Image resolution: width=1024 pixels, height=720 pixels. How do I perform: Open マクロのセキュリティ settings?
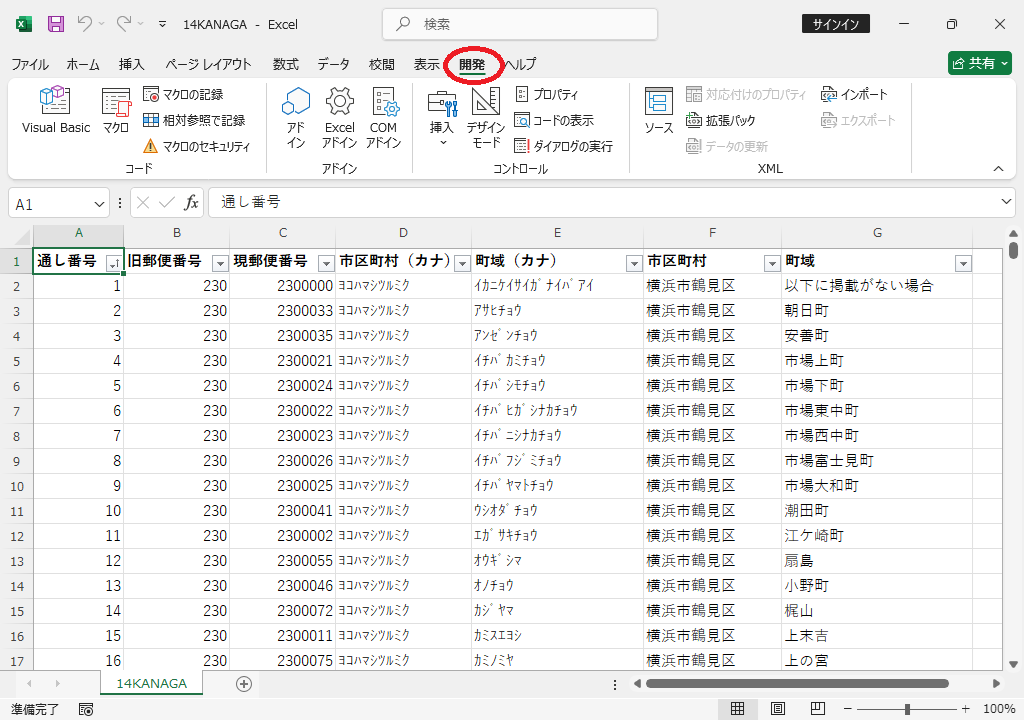click(x=197, y=146)
